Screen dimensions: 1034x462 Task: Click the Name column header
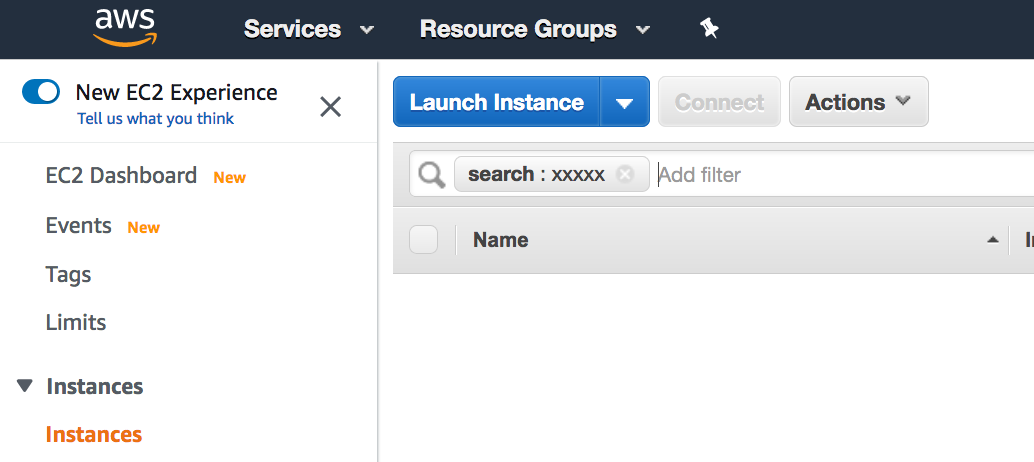(x=501, y=240)
